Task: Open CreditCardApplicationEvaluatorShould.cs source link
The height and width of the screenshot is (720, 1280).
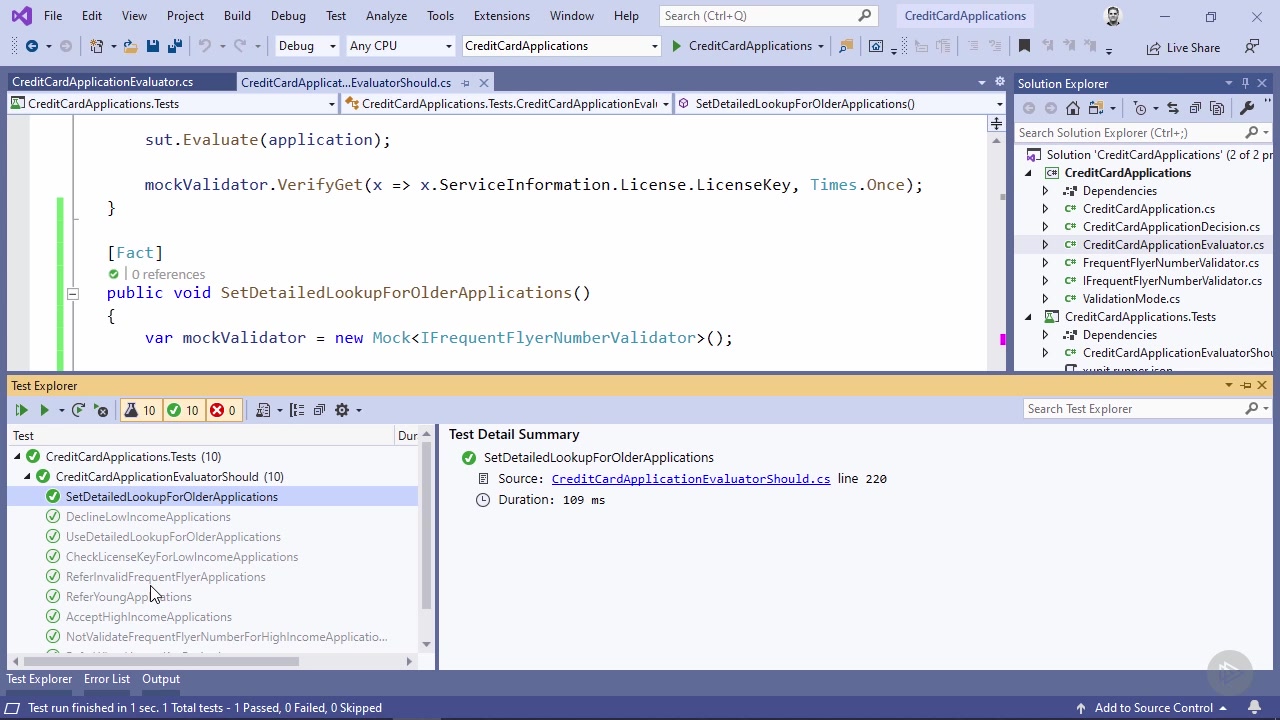Action: (690, 479)
